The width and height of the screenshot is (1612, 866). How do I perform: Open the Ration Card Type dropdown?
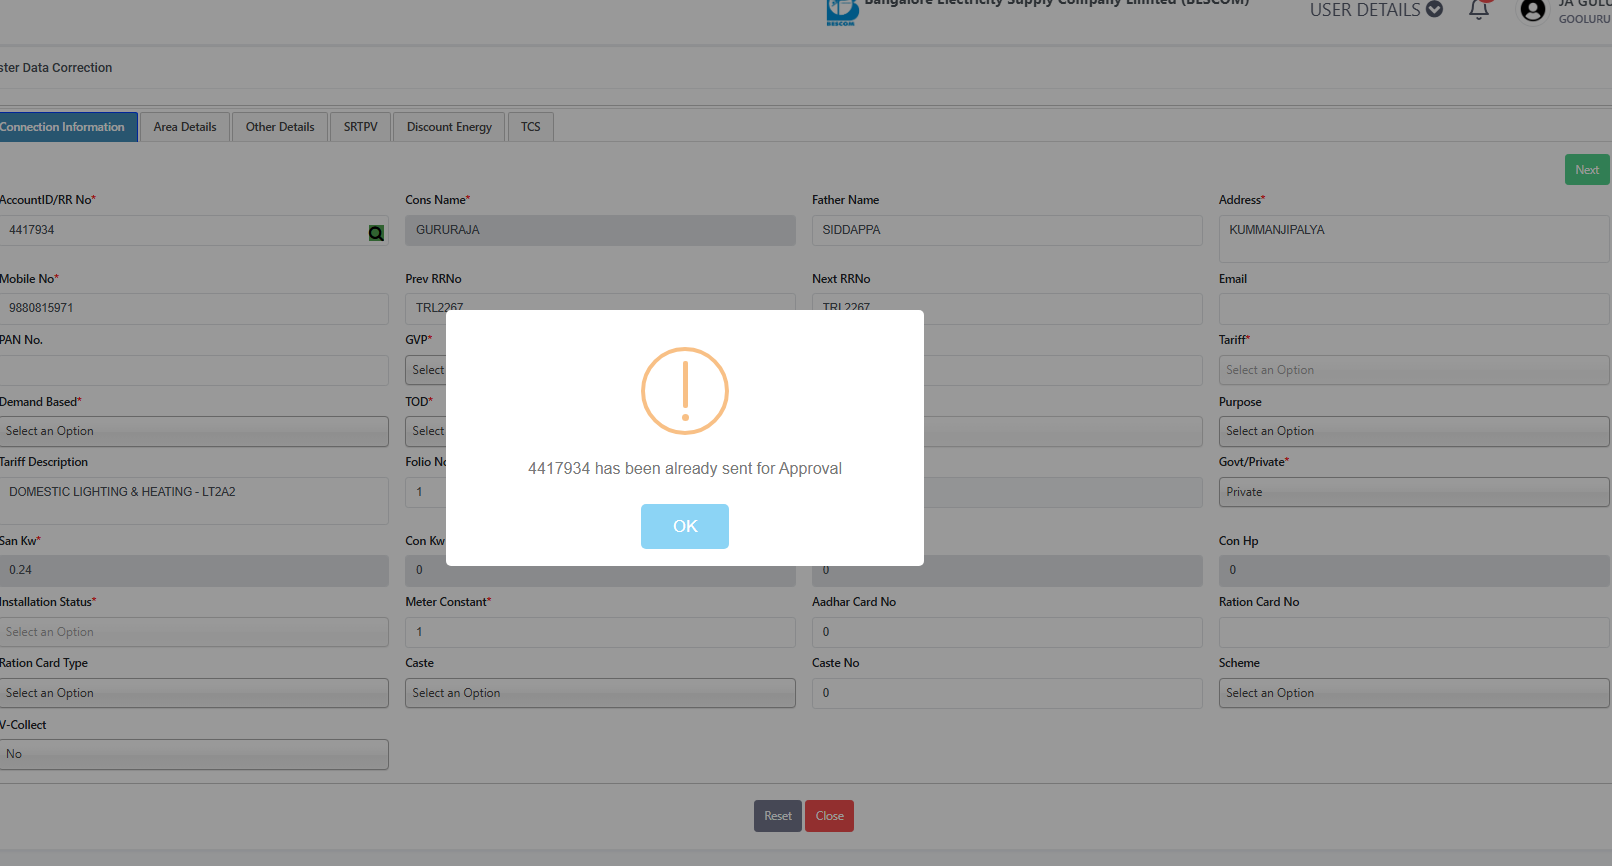(193, 693)
